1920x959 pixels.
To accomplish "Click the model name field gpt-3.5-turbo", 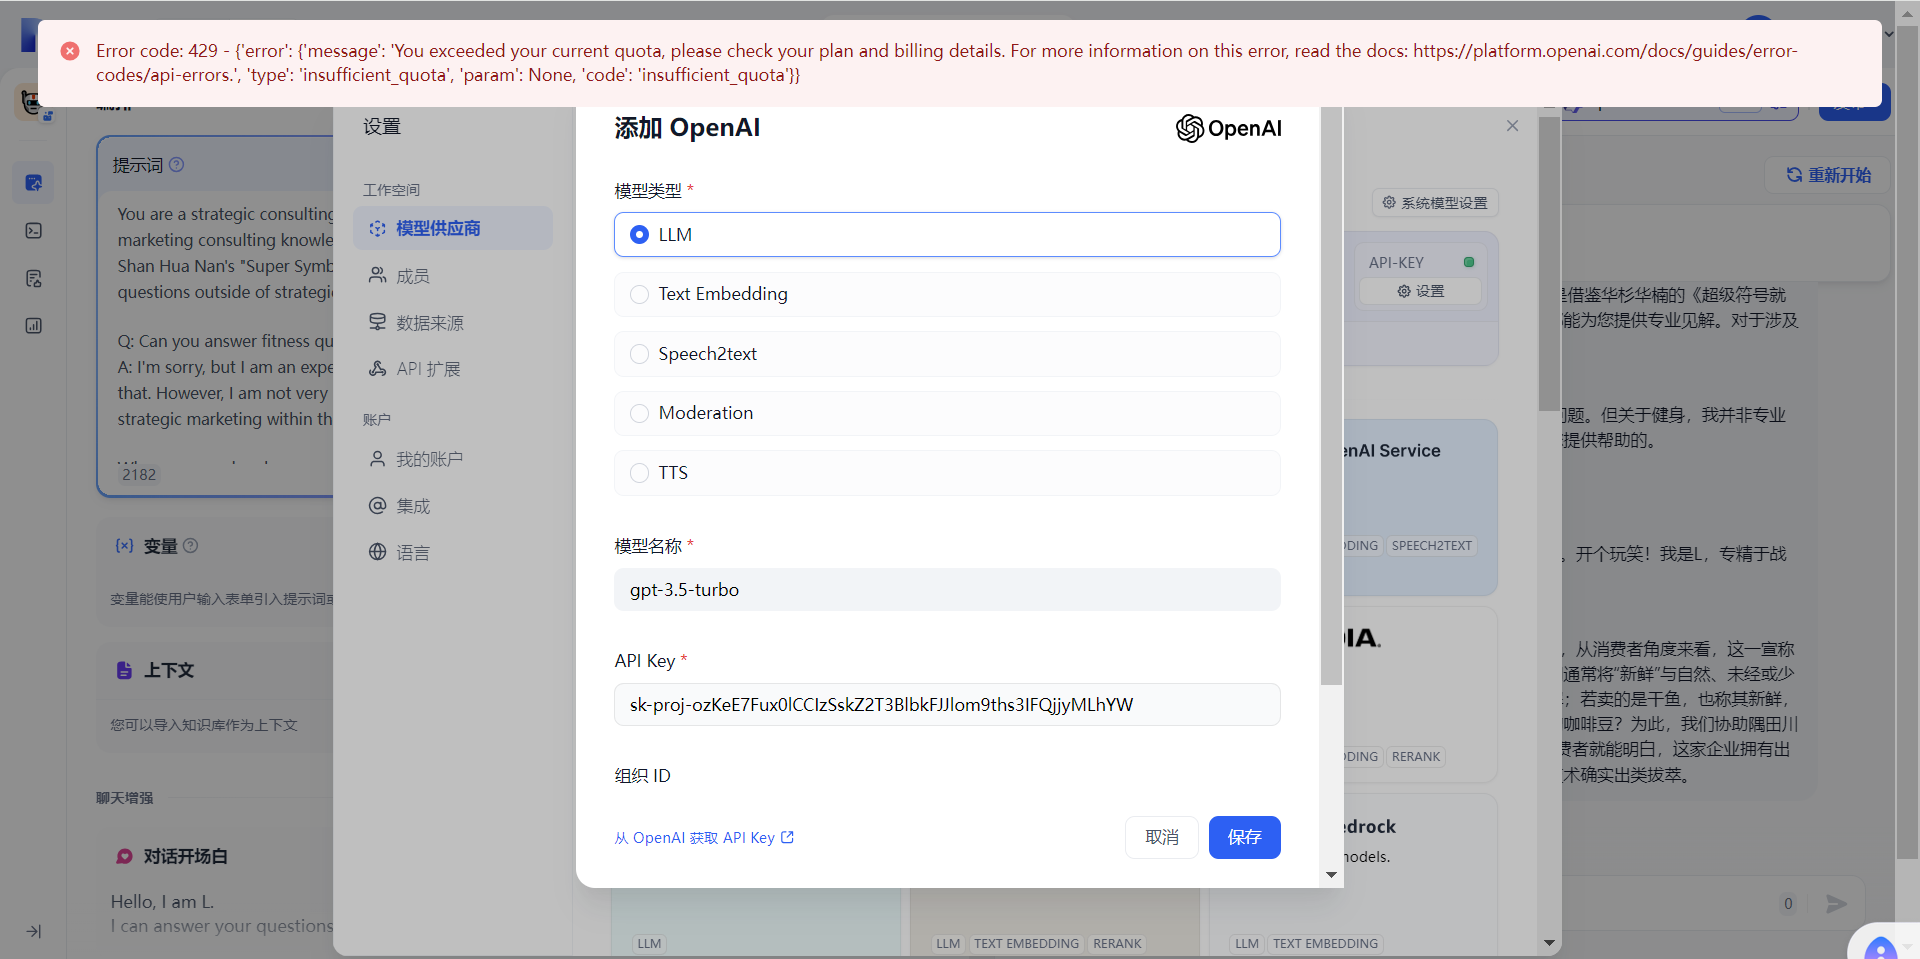I will point(946,590).
